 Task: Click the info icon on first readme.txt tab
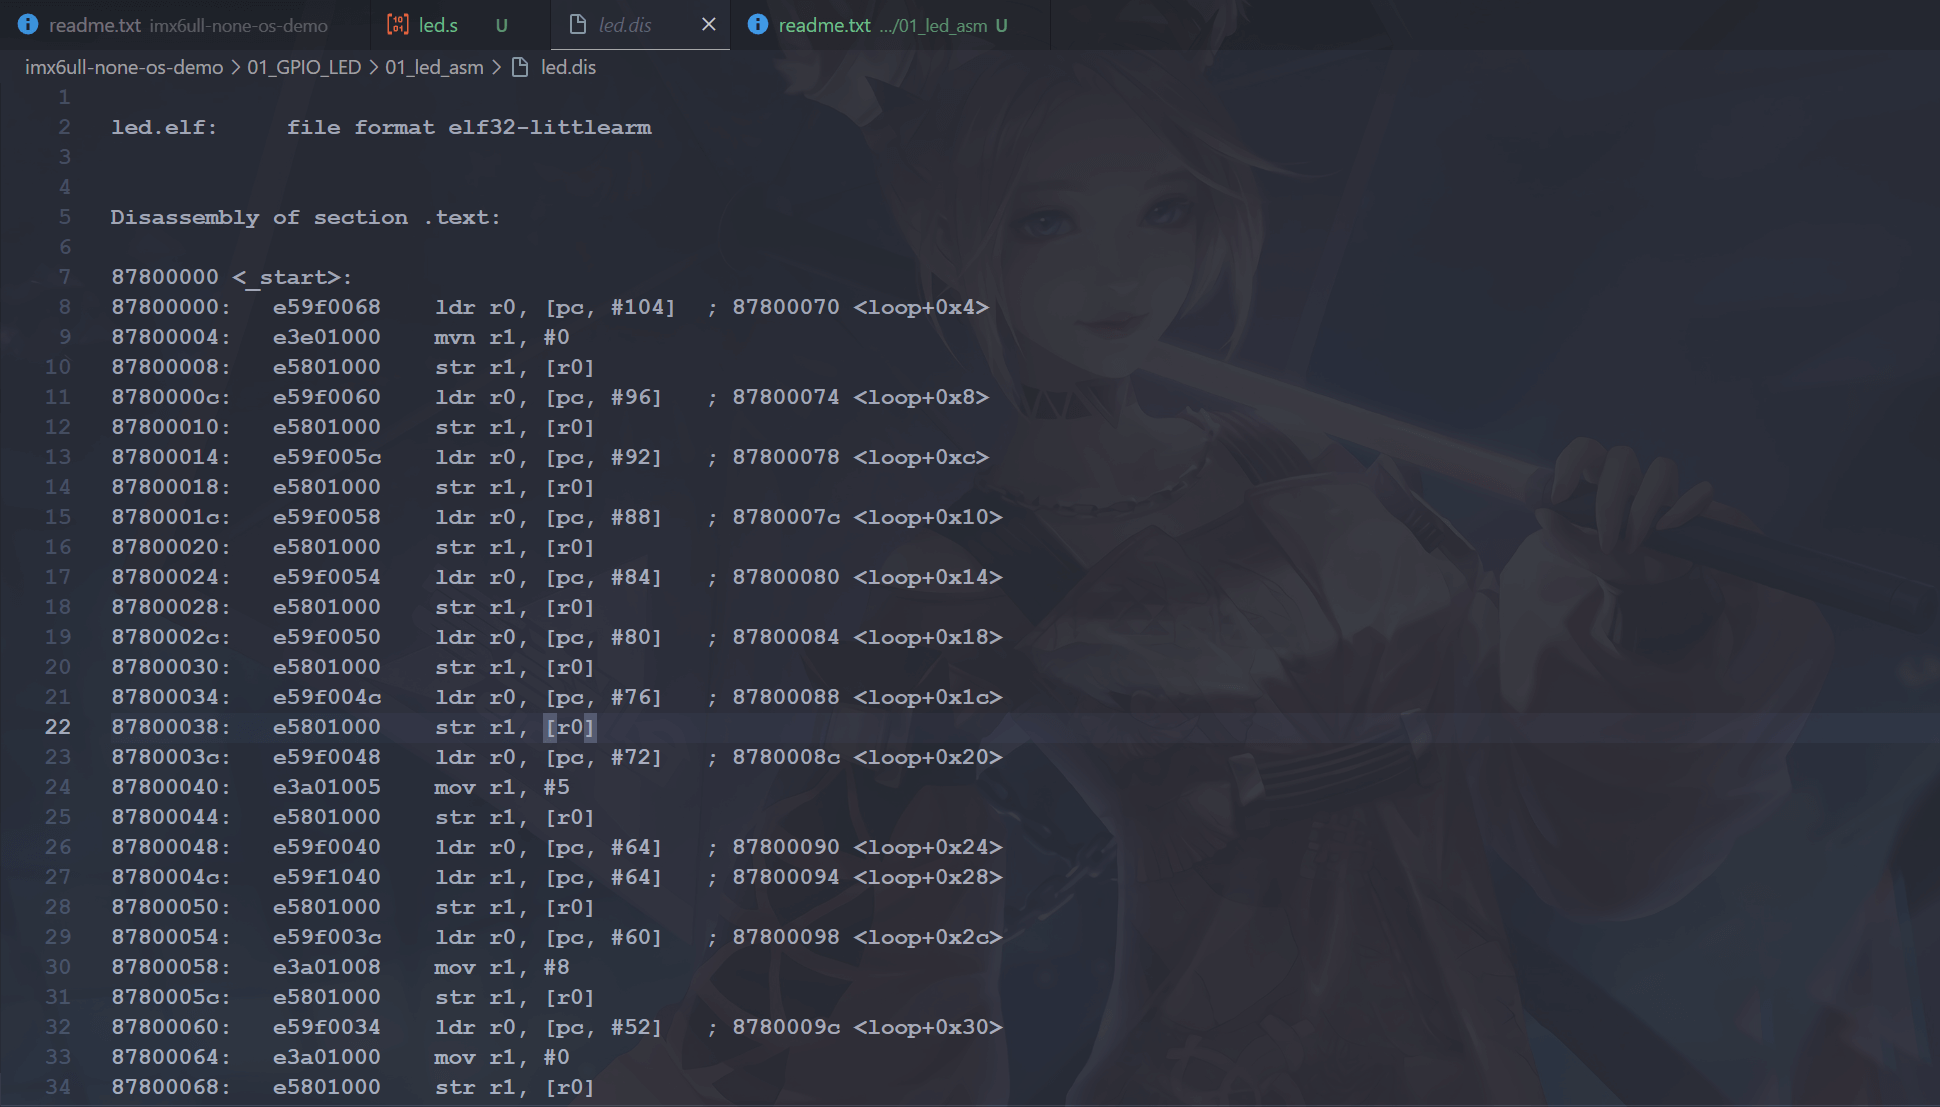coord(28,25)
